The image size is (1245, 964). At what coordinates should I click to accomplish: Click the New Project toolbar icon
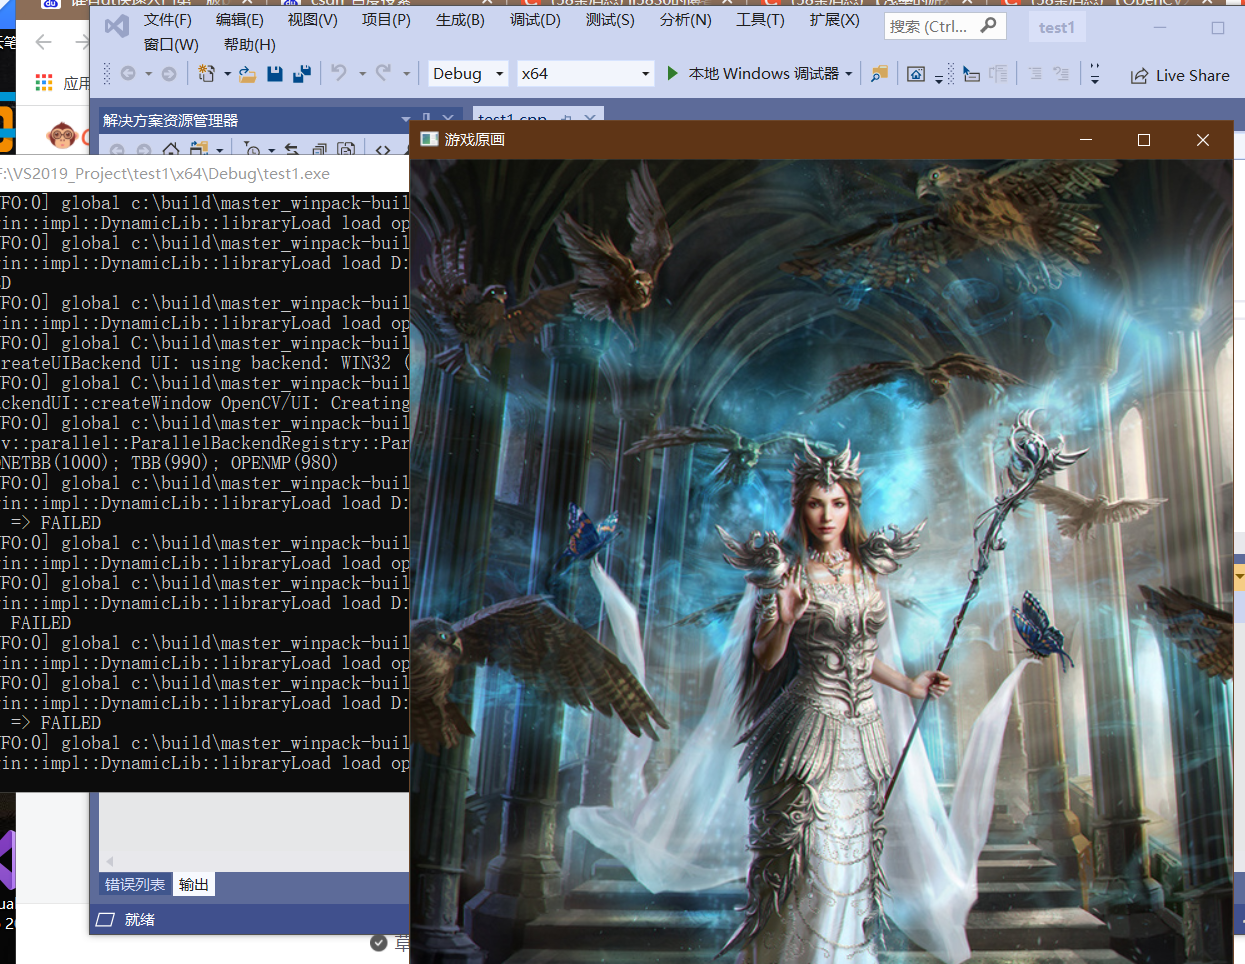[207, 74]
